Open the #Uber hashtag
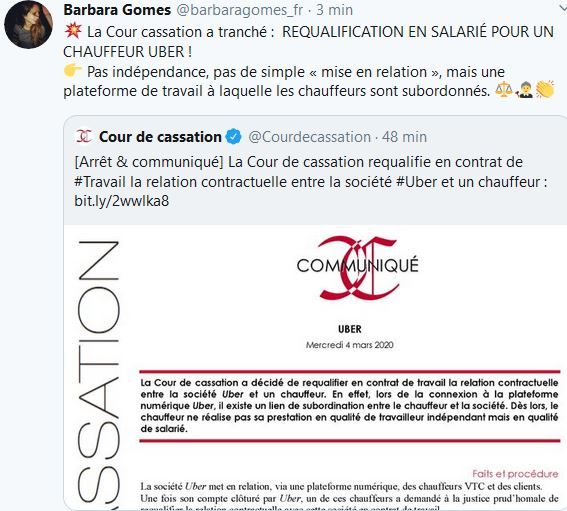Image resolution: width=567 pixels, height=511 pixels. pyautogui.click(x=417, y=182)
